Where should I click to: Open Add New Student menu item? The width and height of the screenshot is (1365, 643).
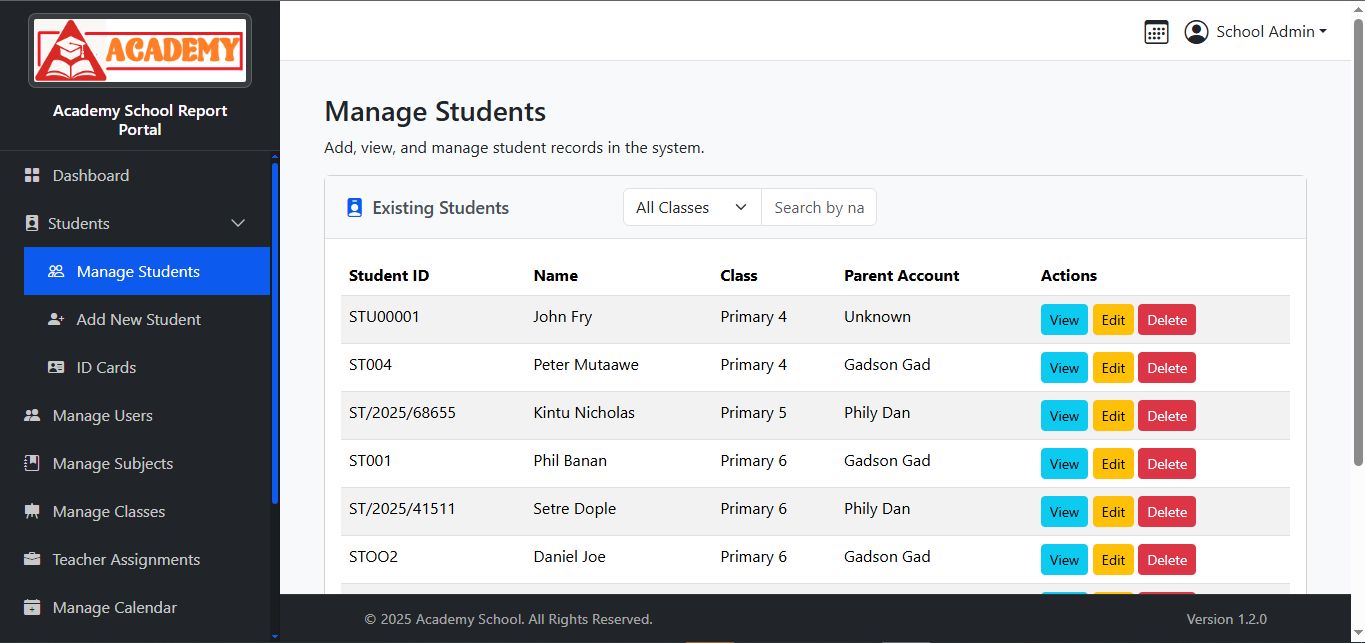click(x=138, y=320)
